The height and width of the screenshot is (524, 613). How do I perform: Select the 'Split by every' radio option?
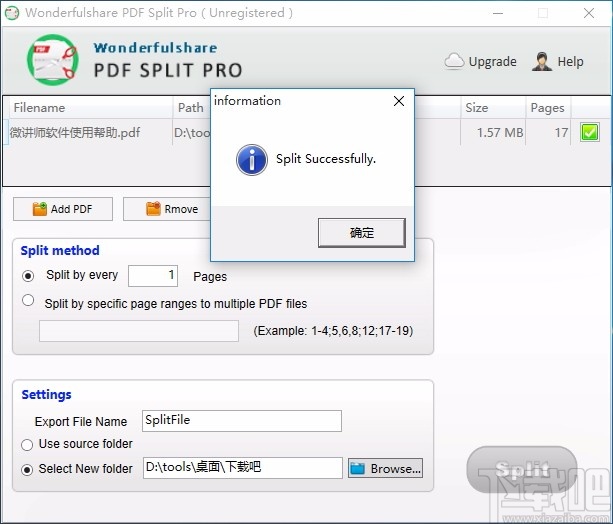(28, 276)
